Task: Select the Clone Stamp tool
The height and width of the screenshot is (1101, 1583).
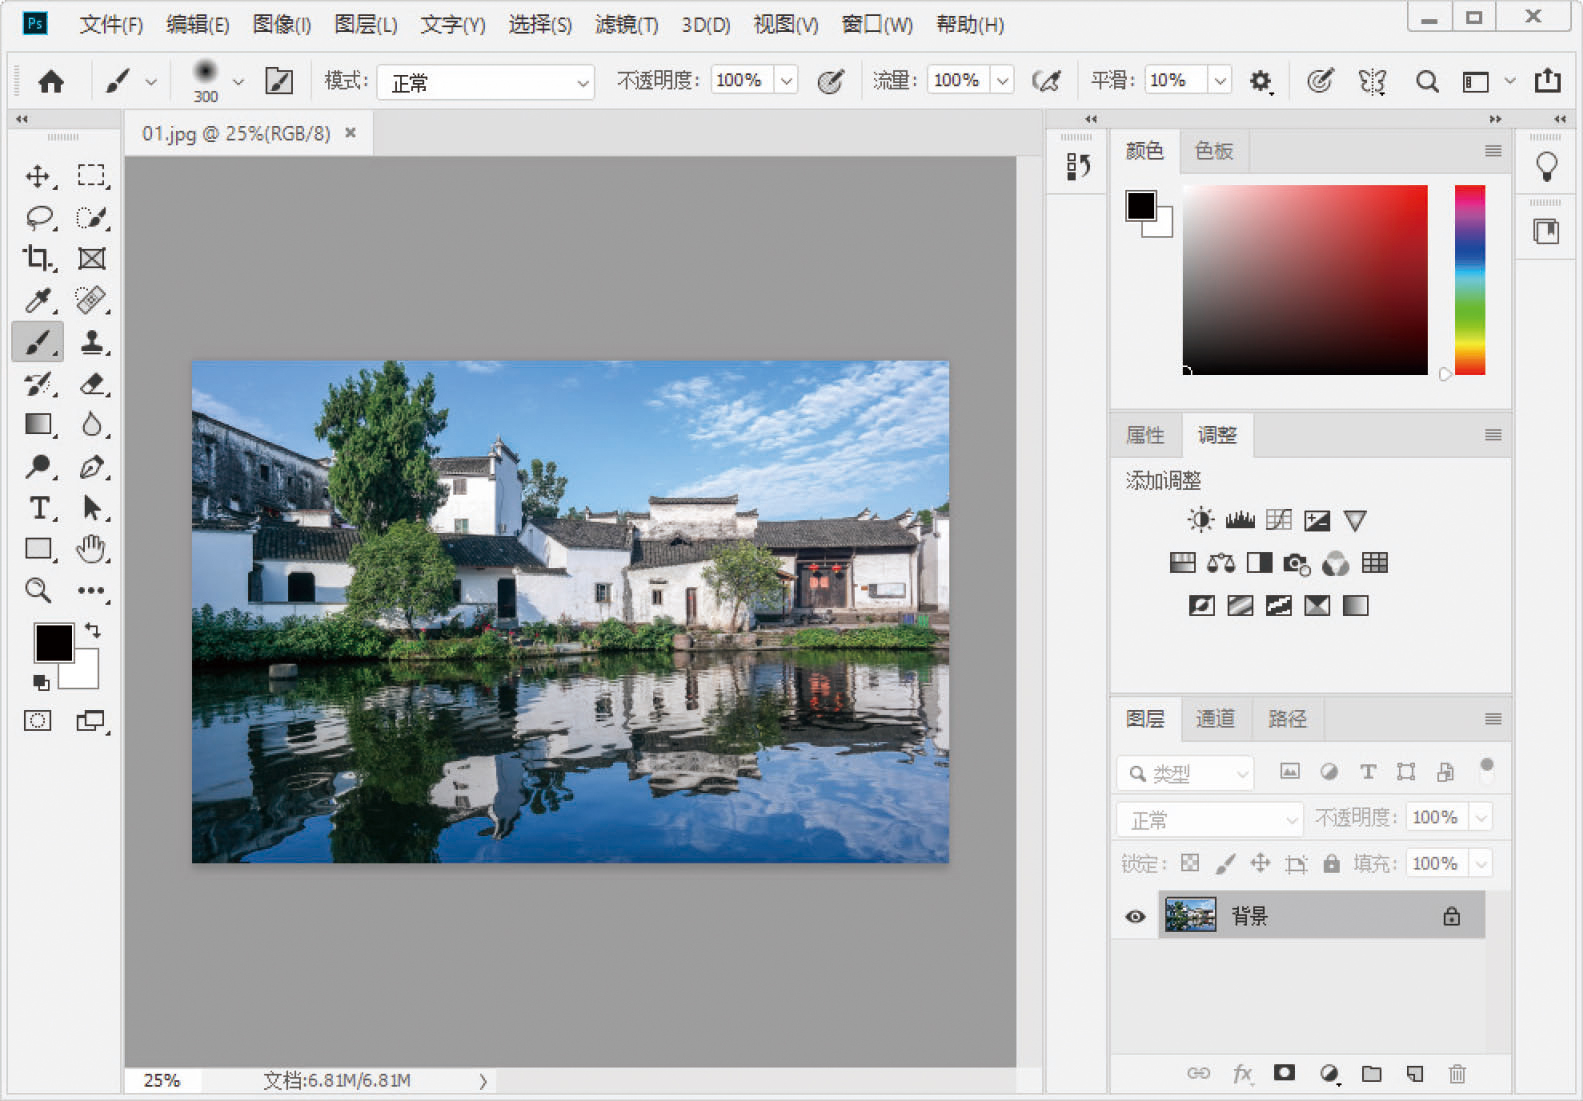Action: pyautogui.click(x=91, y=342)
